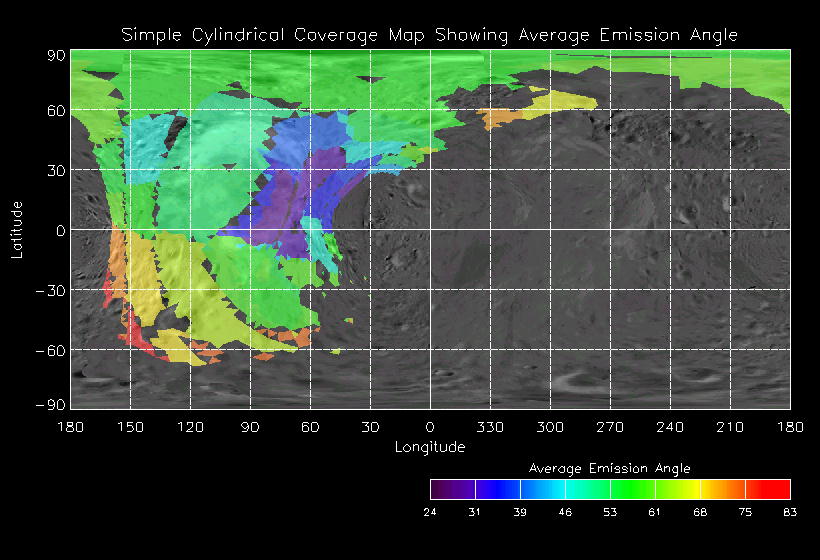The image size is (820, 560).
Task: Click the "83" label under the colorbar
Action: (x=790, y=512)
